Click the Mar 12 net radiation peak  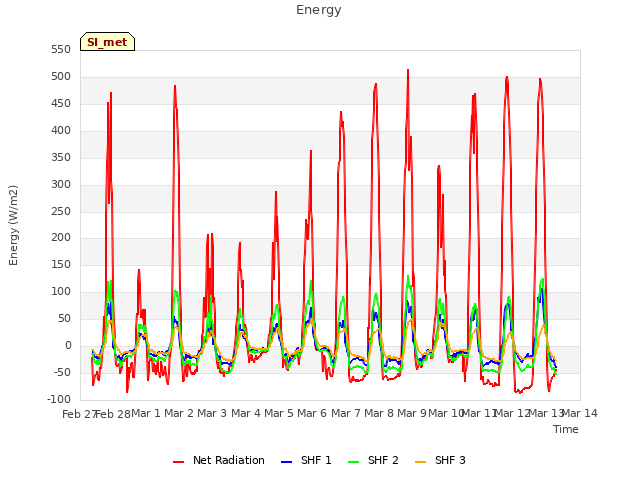click(x=507, y=77)
